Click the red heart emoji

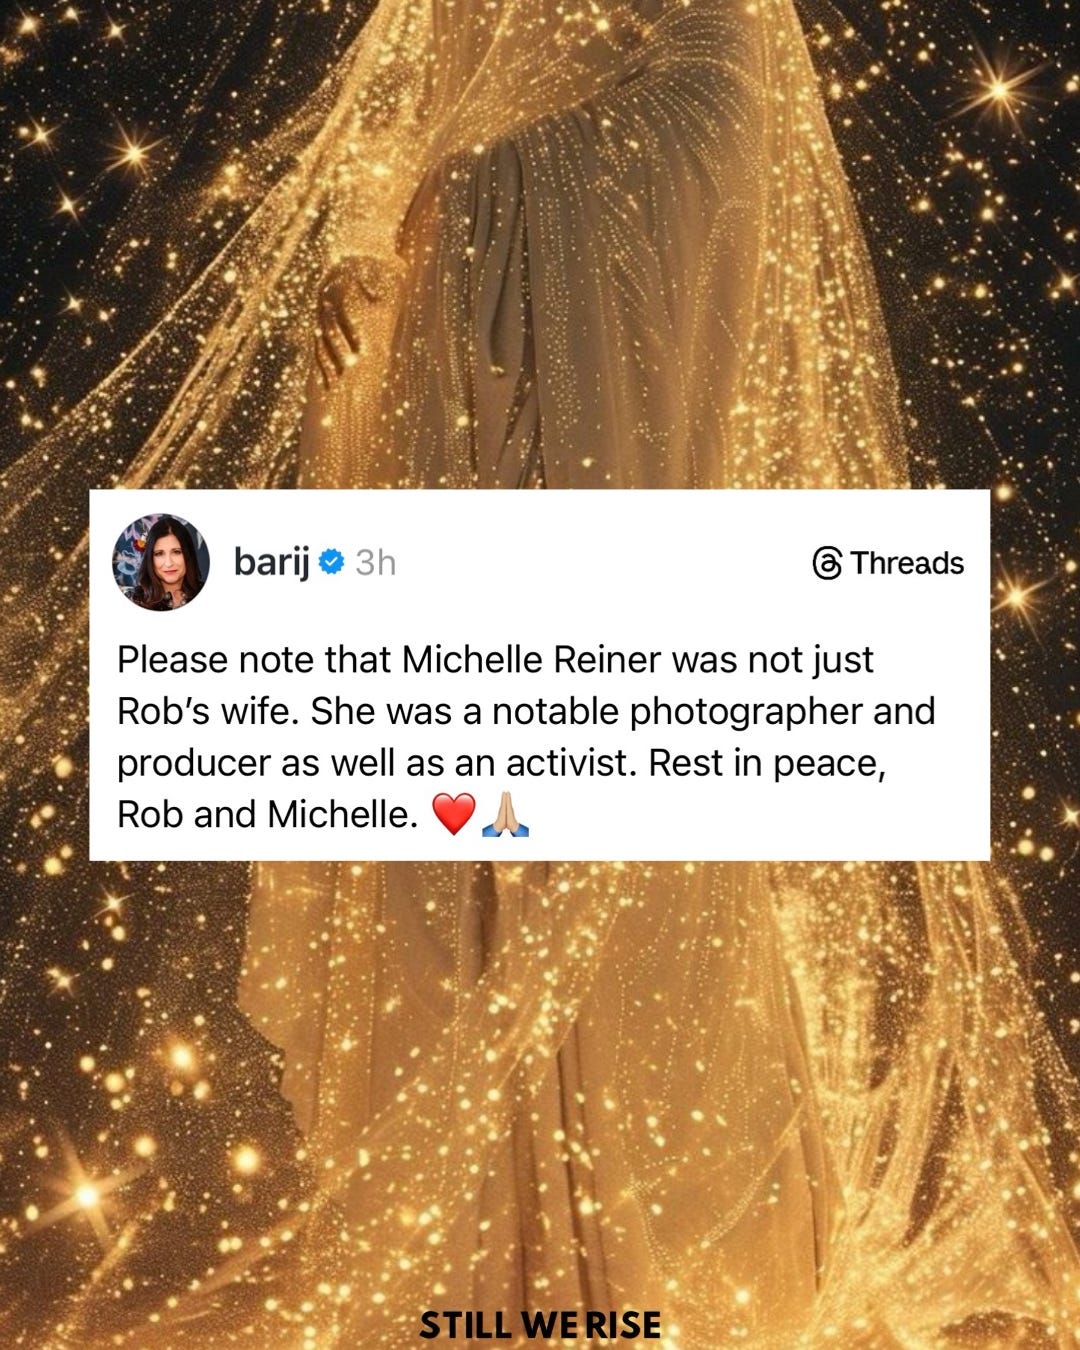coord(453,815)
